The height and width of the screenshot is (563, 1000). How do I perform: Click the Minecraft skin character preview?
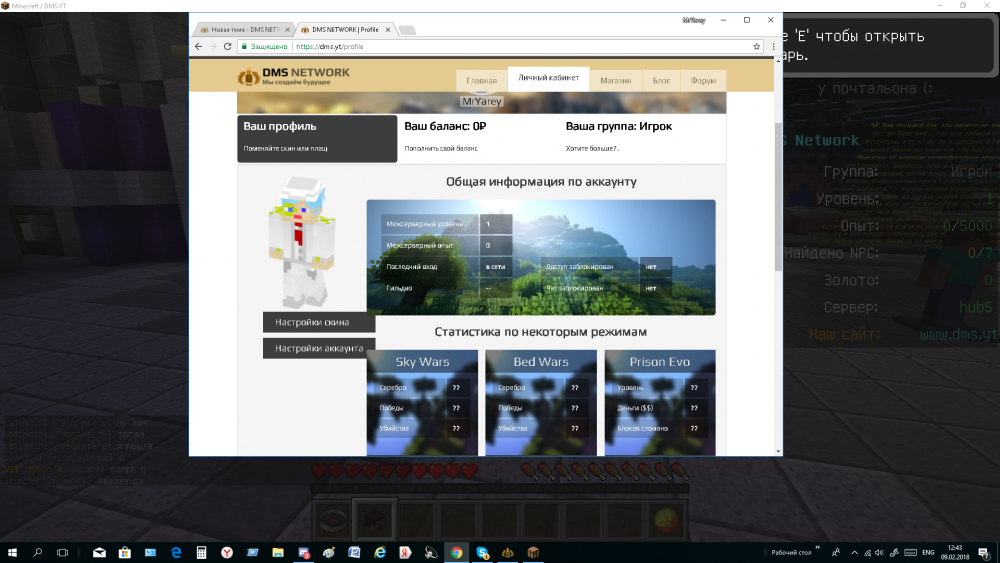[302, 242]
